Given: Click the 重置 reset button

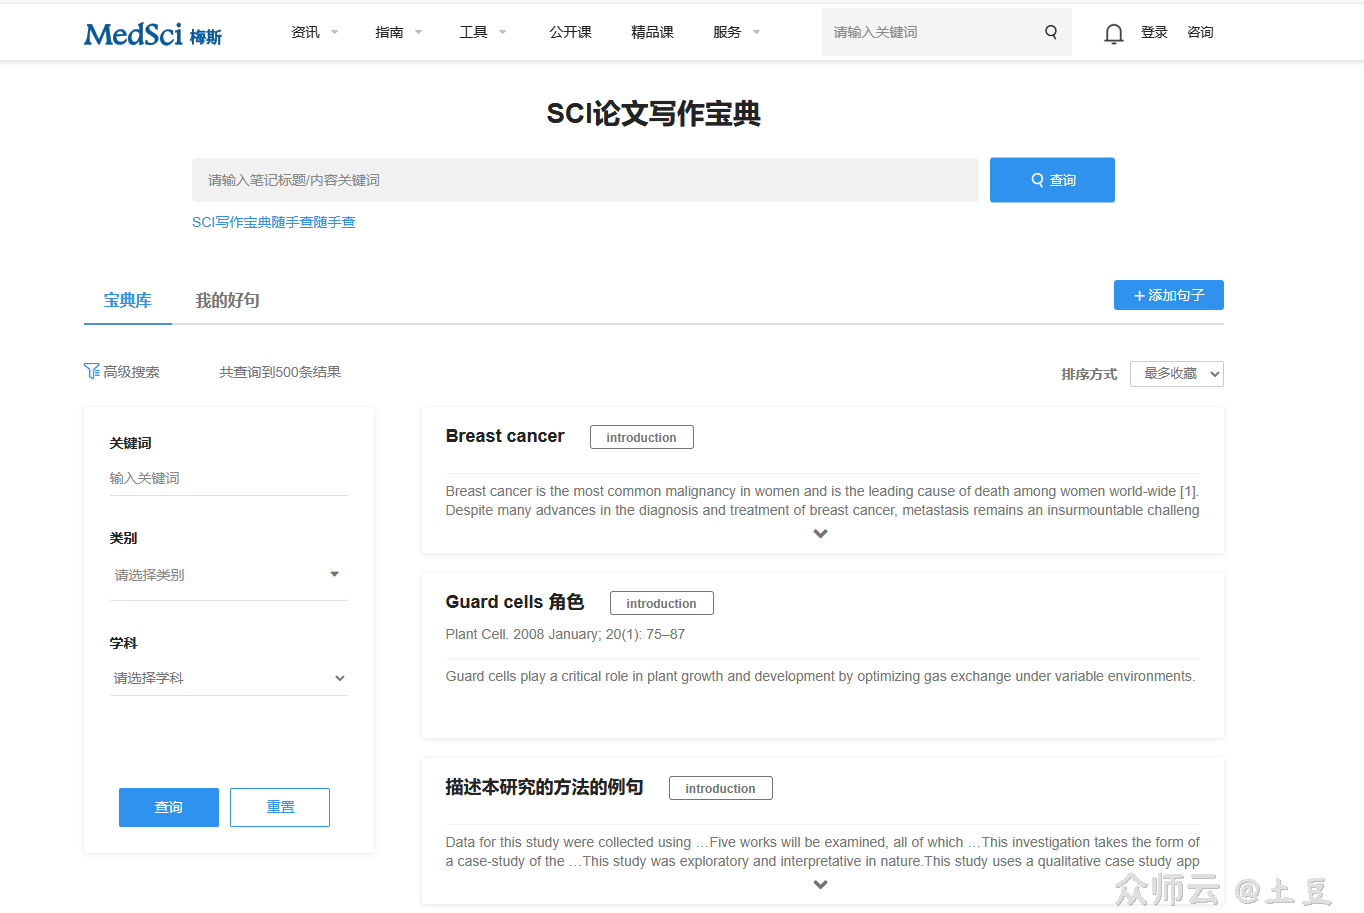Looking at the screenshot, I should (280, 807).
